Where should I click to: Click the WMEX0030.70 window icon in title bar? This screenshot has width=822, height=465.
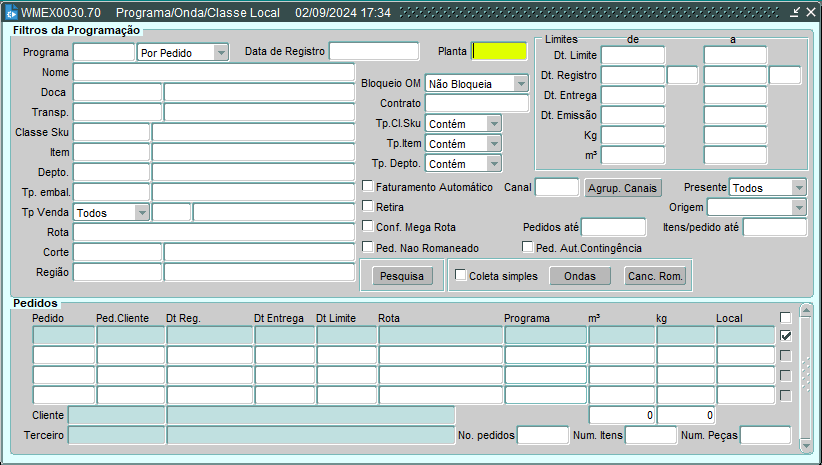[x=11, y=14]
